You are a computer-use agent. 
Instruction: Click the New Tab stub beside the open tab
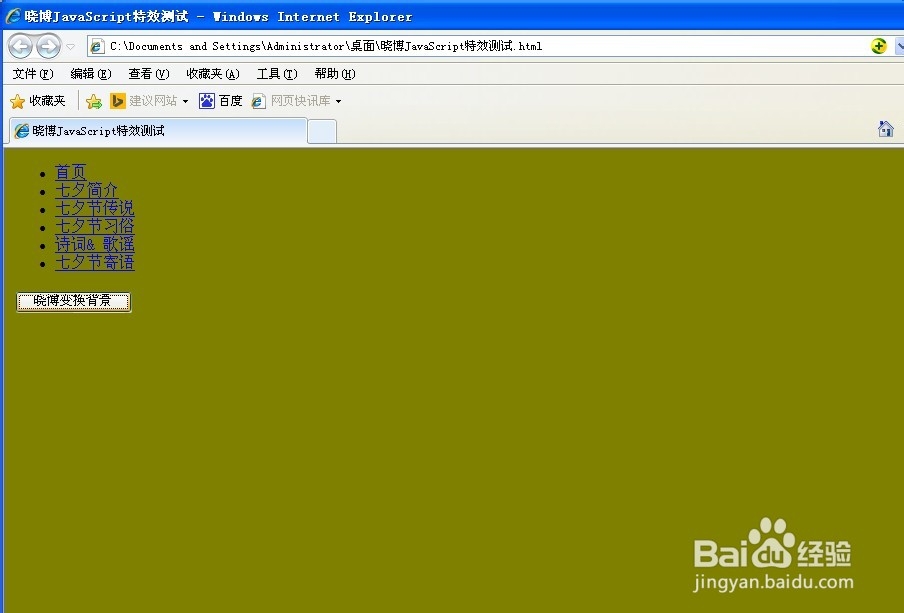point(321,130)
